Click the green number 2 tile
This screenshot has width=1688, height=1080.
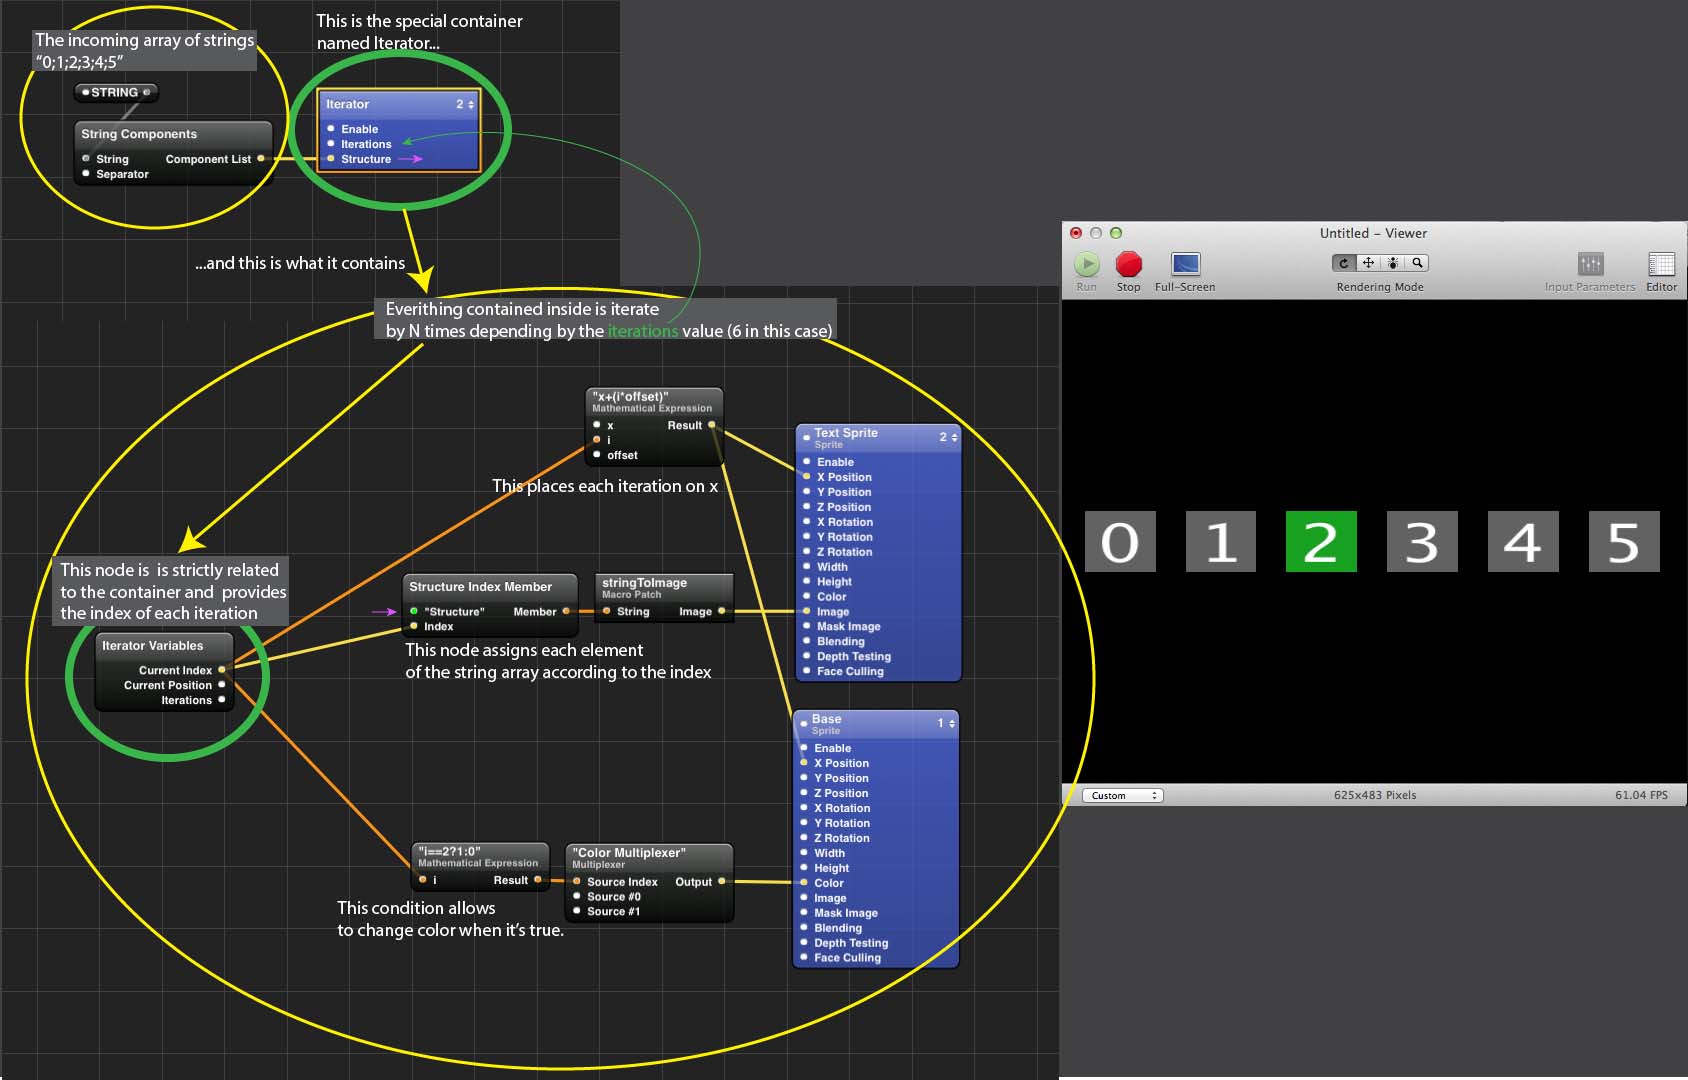coord(1320,541)
